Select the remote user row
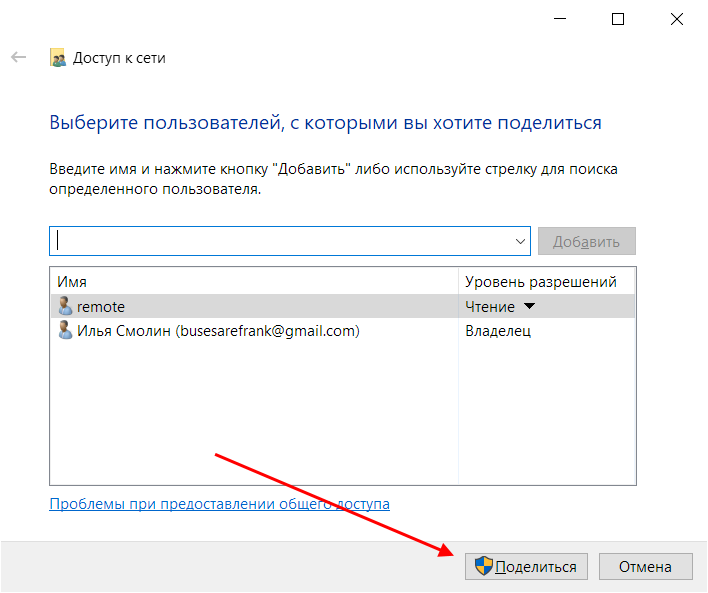 tap(343, 306)
